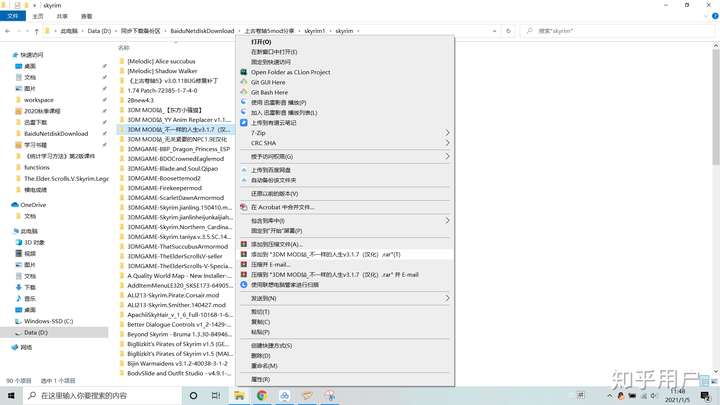Expand the 发送到(N) submenu arrow
The image size is (720, 405).
coord(447,298)
